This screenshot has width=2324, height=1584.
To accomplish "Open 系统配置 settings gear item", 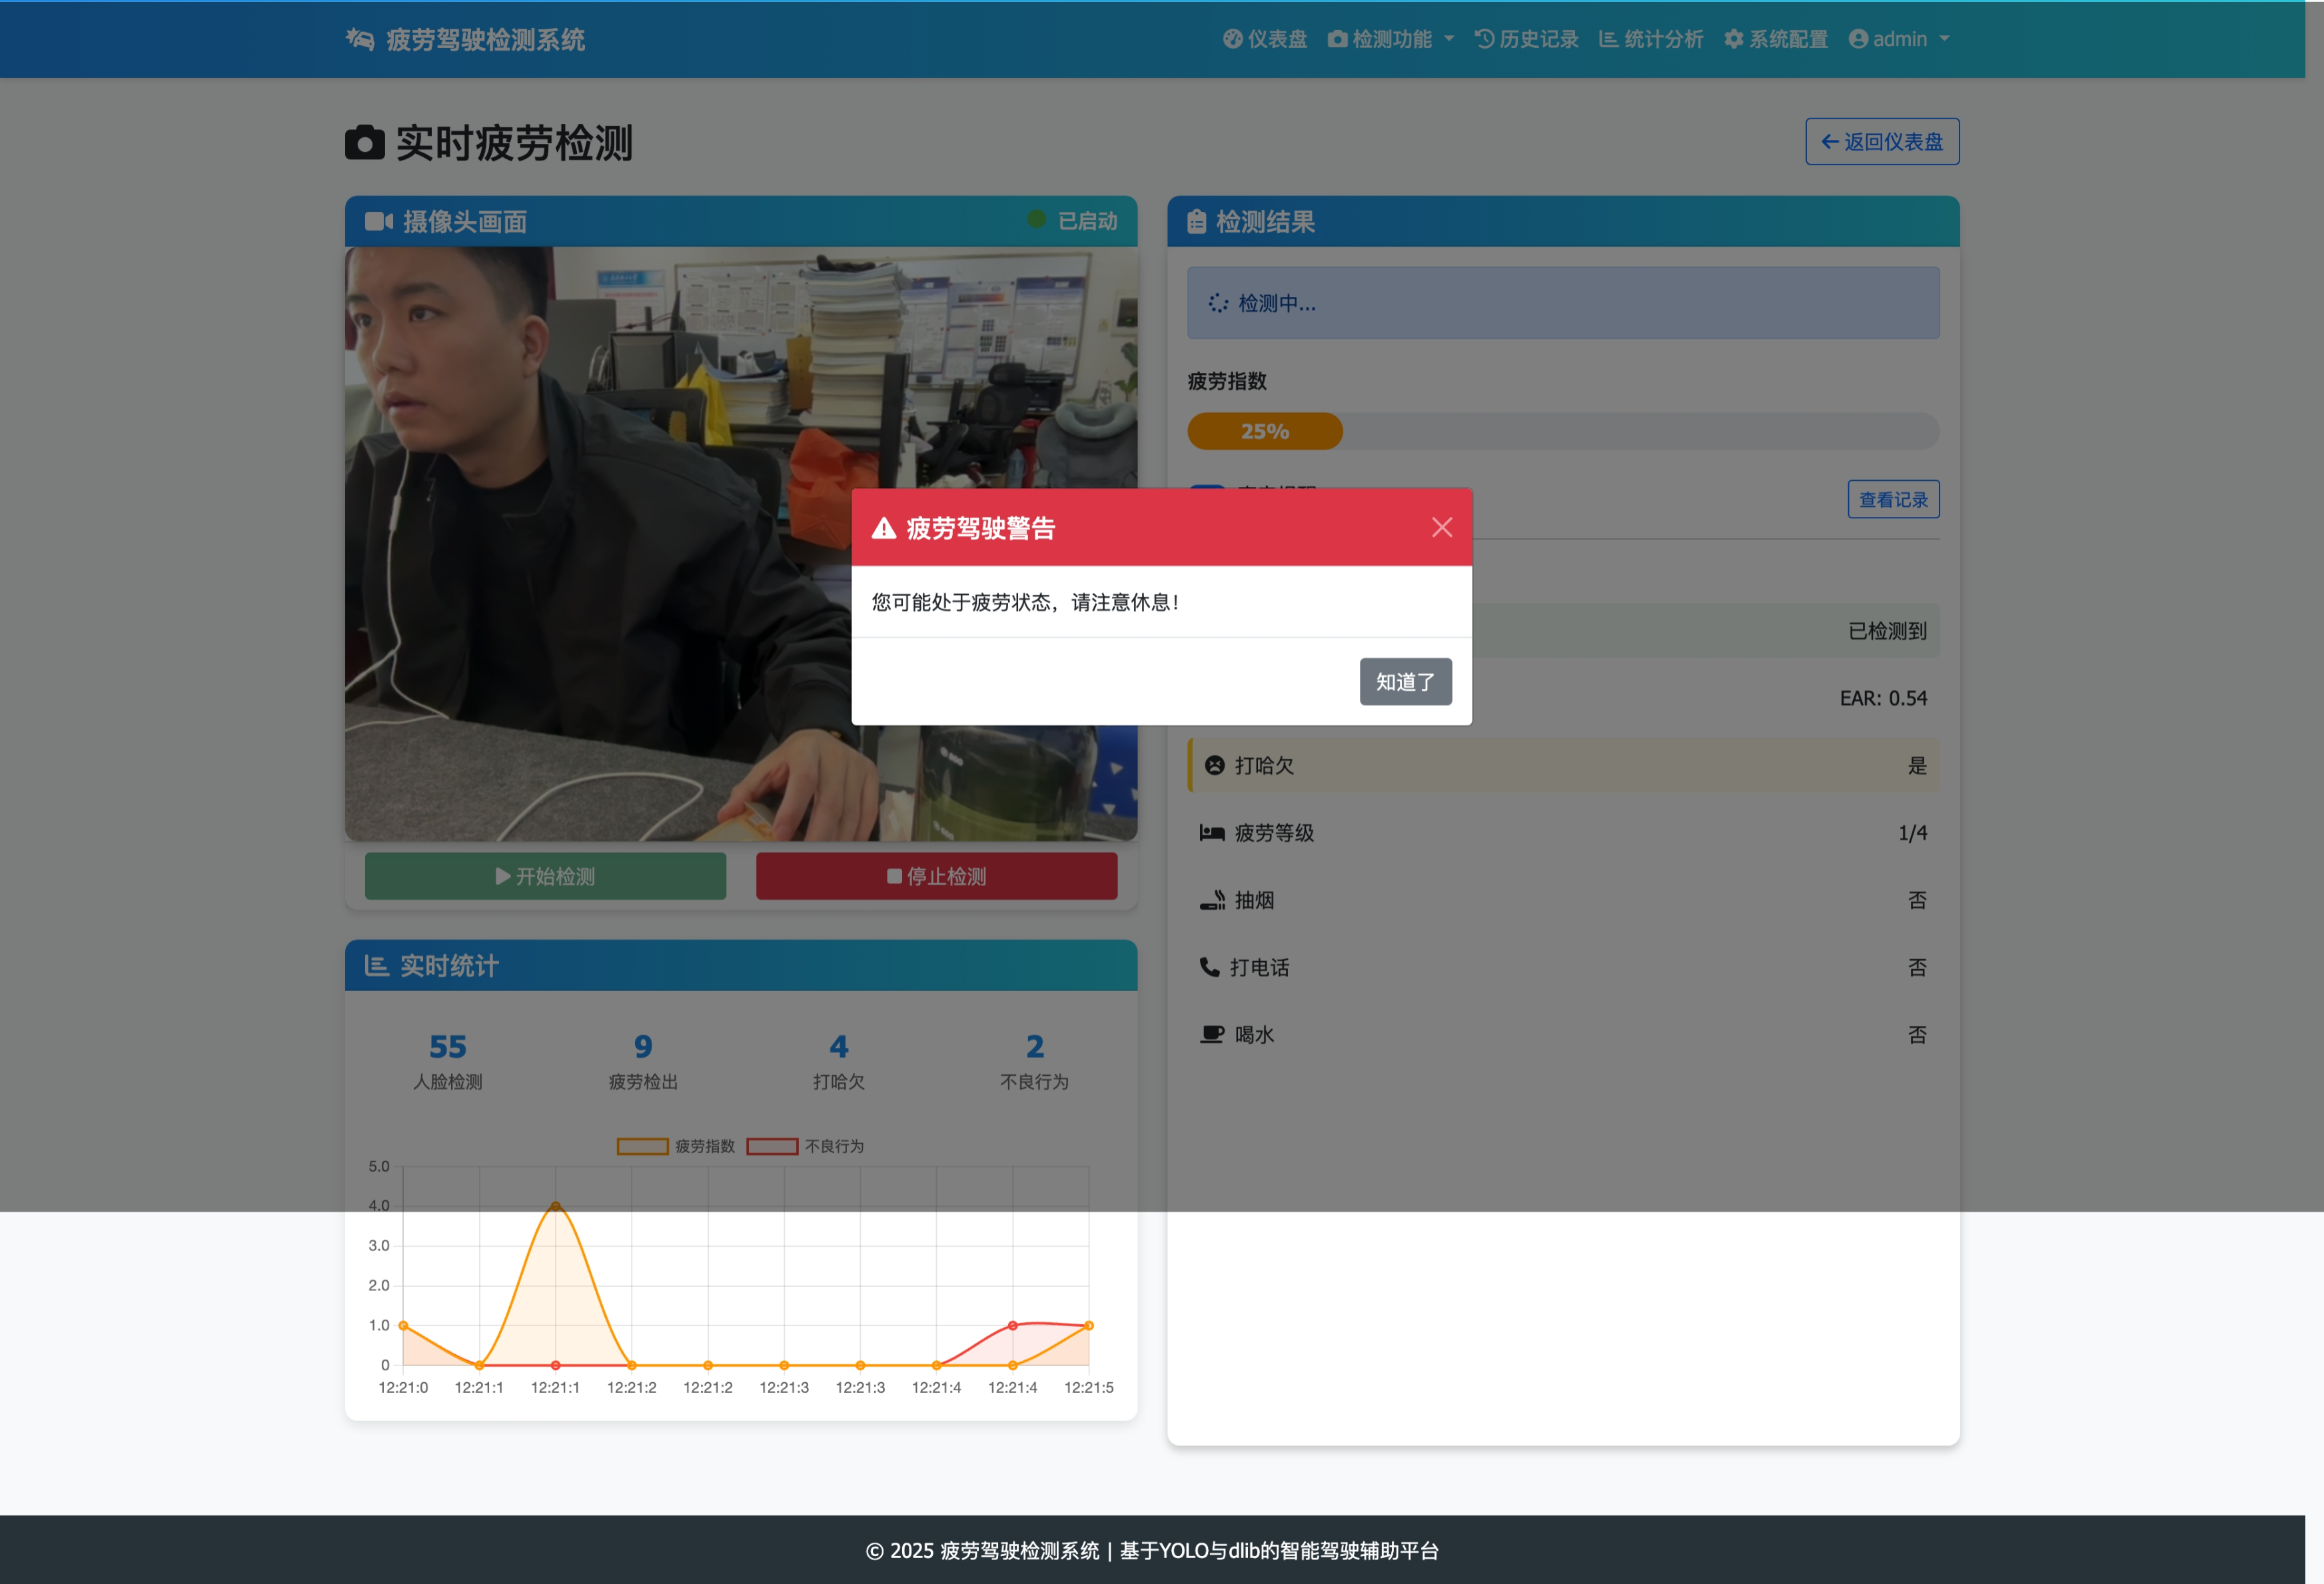I will tap(1776, 39).
